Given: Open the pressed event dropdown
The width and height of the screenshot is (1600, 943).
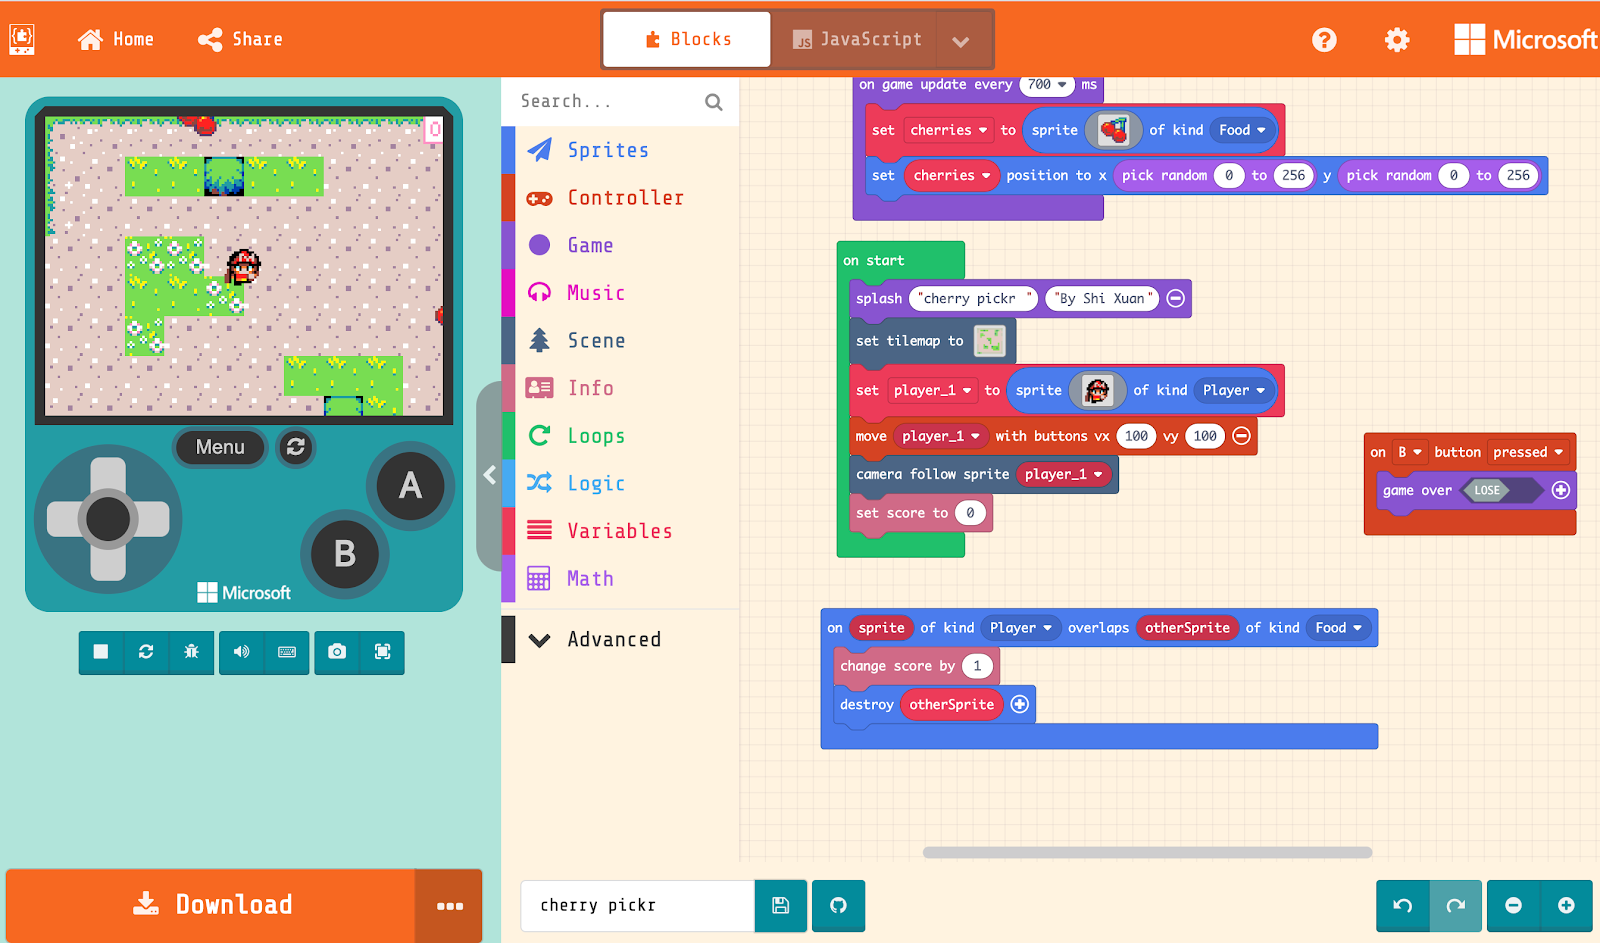Looking at the screenshot, I should pyautogui.click(x=1528, y=452).
